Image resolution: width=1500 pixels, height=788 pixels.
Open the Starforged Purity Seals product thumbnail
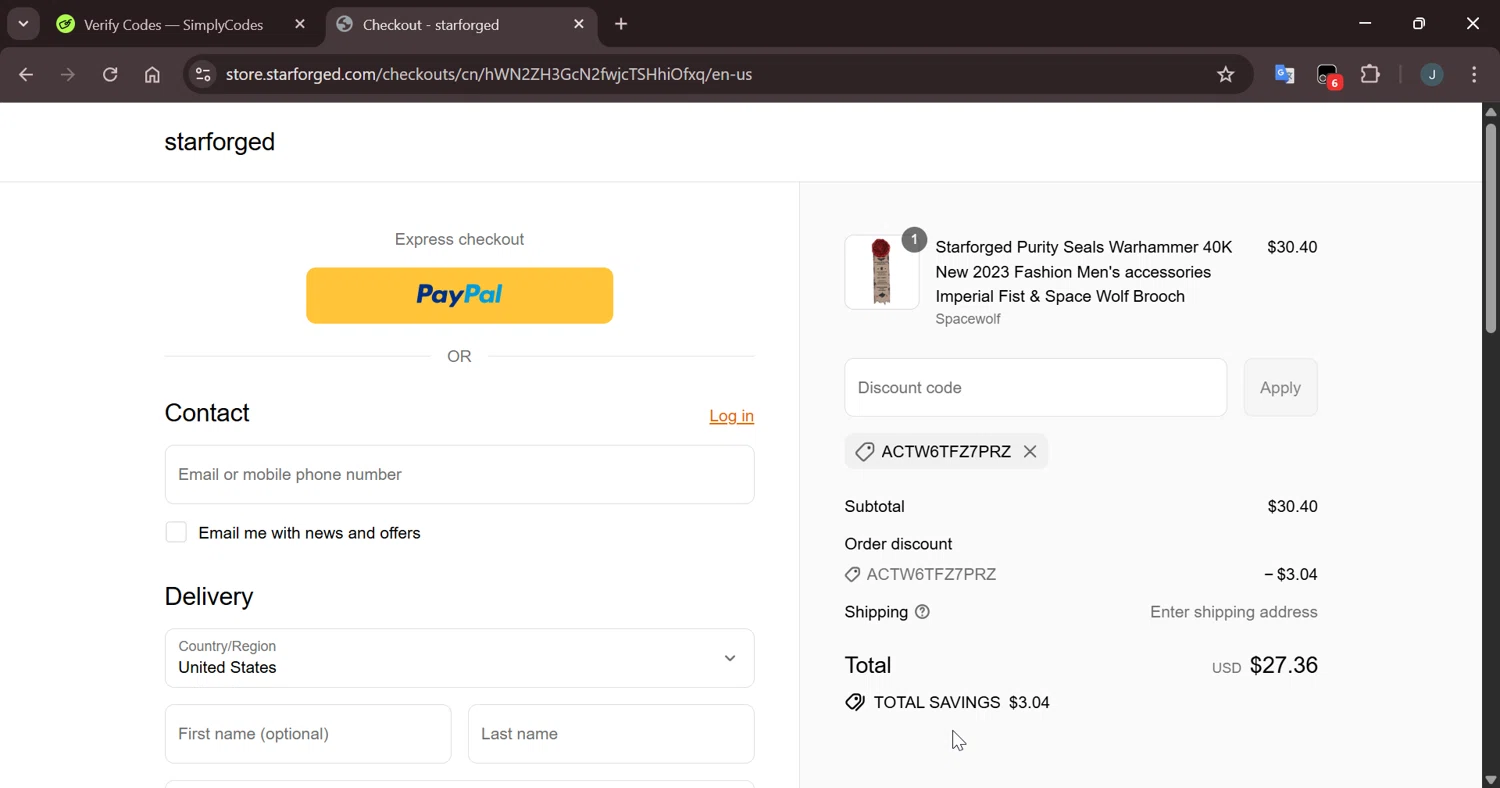point(882,272)
